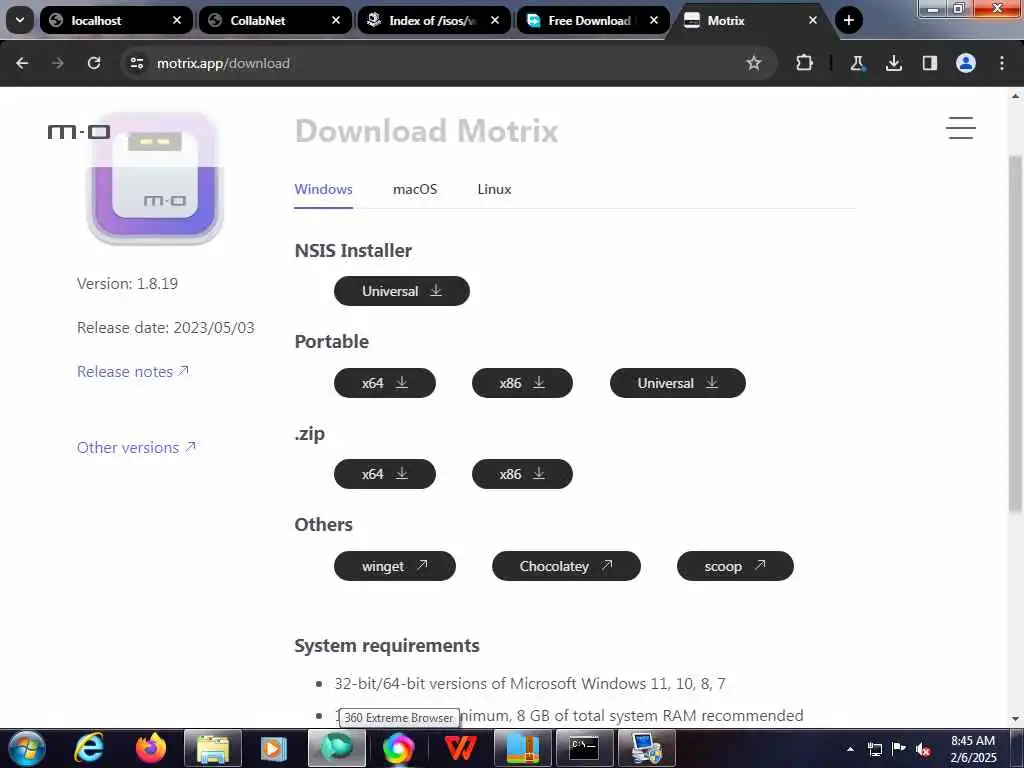Screen dimensions: 1024x768
Task: Toggle the browser side panel
Action: [x=929, y=63]
